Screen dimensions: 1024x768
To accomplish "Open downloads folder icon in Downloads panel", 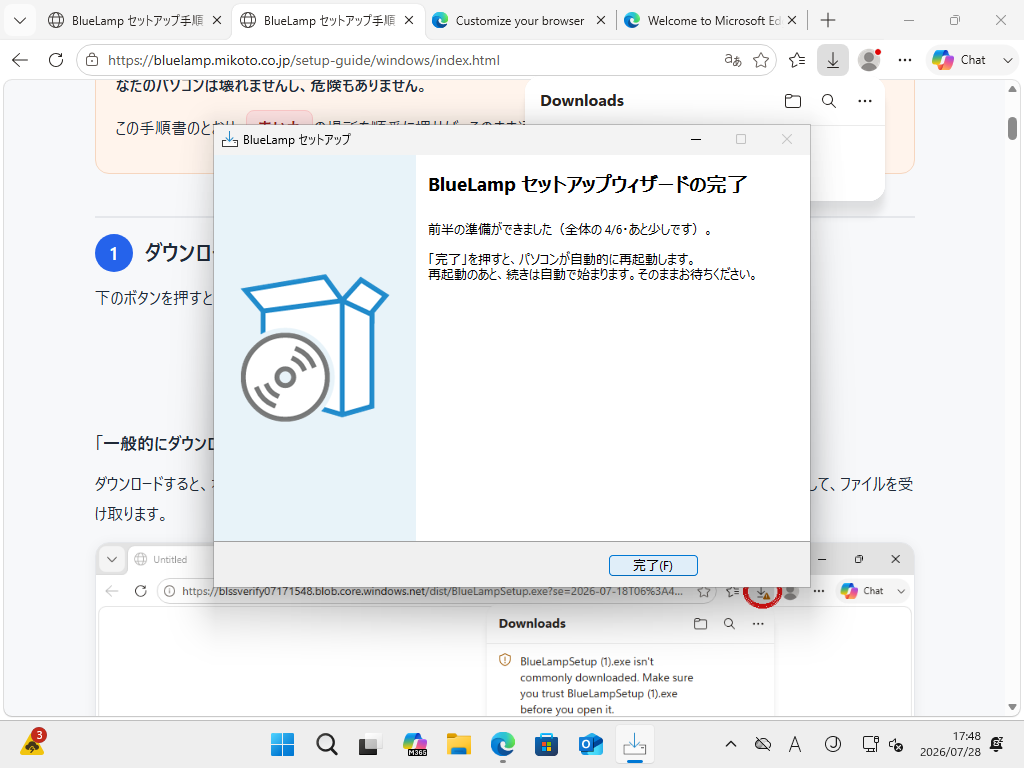I will click(x=793, y=101).
